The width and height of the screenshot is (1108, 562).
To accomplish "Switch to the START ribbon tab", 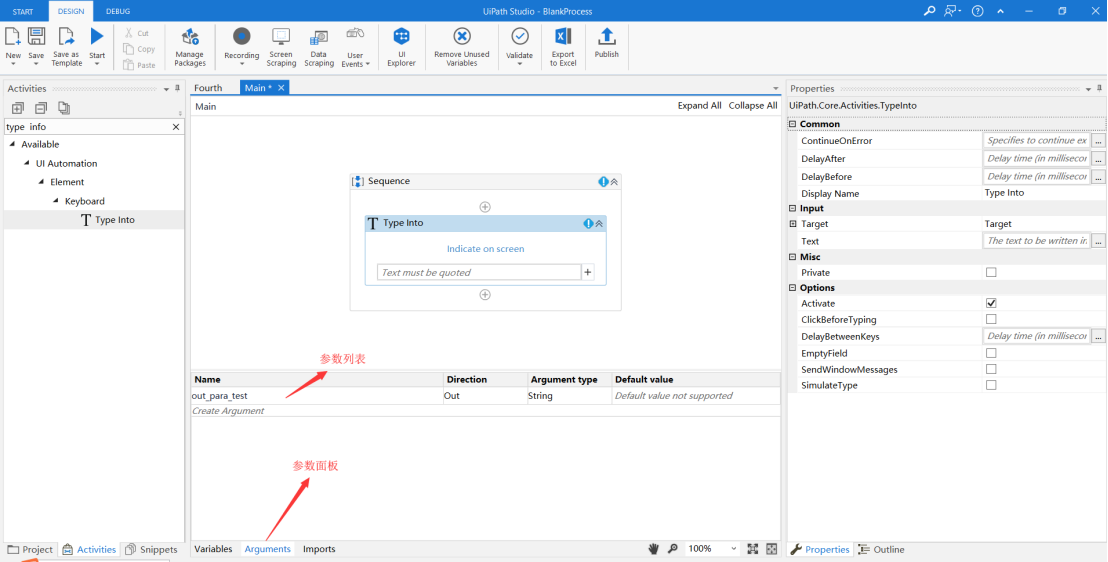I will pos(23,11).
